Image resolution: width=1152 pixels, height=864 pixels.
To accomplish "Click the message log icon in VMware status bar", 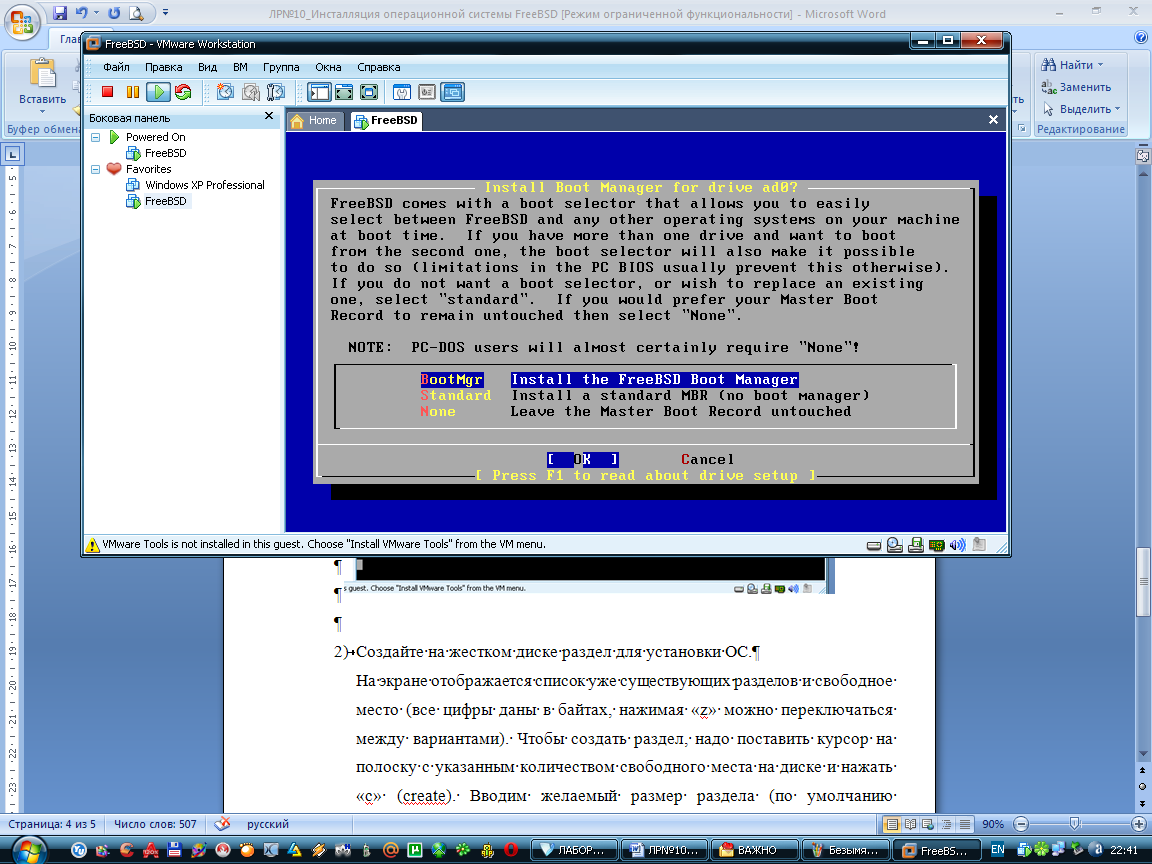I will point(979,544).
